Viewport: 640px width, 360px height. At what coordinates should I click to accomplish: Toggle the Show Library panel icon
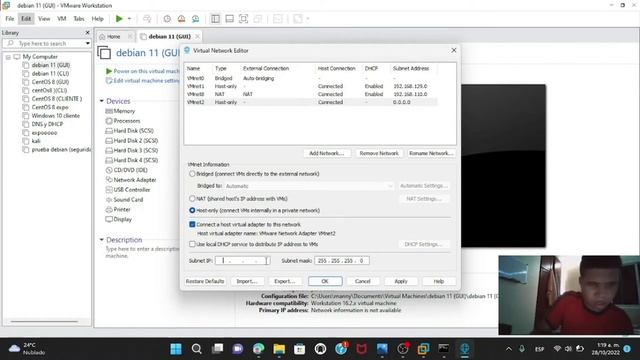[215, 19]
